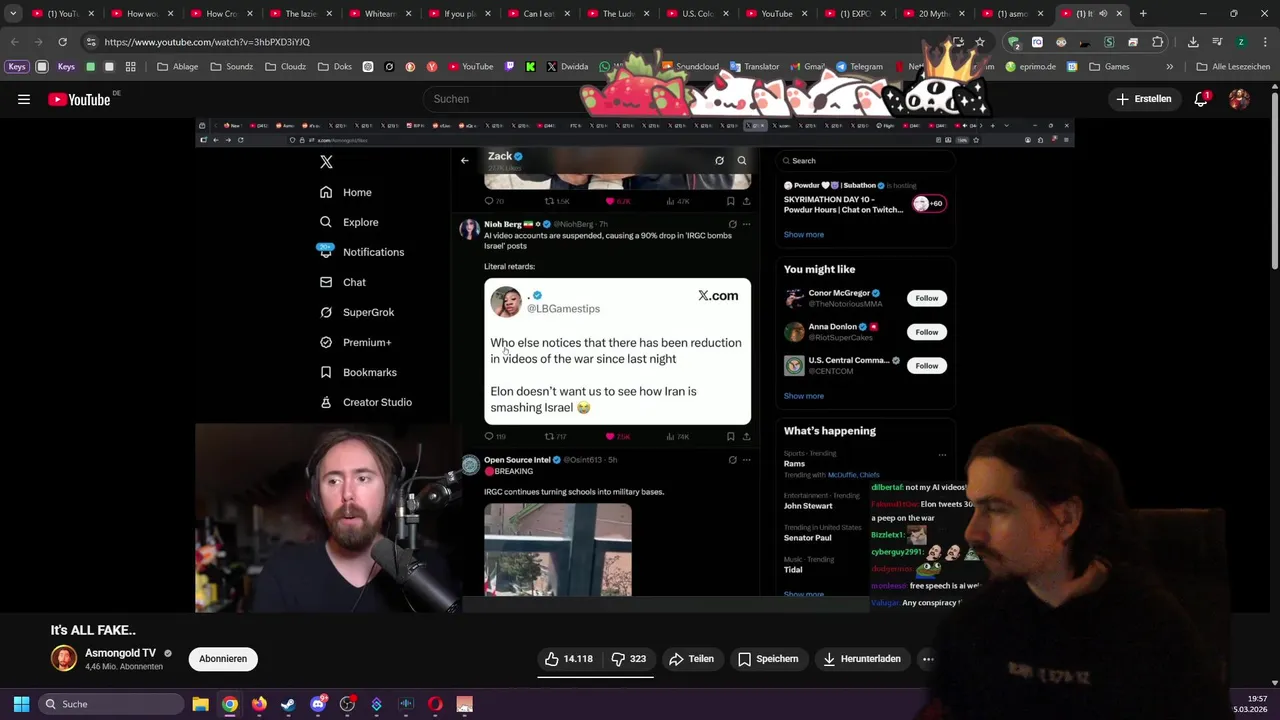The height and width of the screenshot is (720, 1280).
Task: Open the Telegram bookmark
Action: pos(858,67)
